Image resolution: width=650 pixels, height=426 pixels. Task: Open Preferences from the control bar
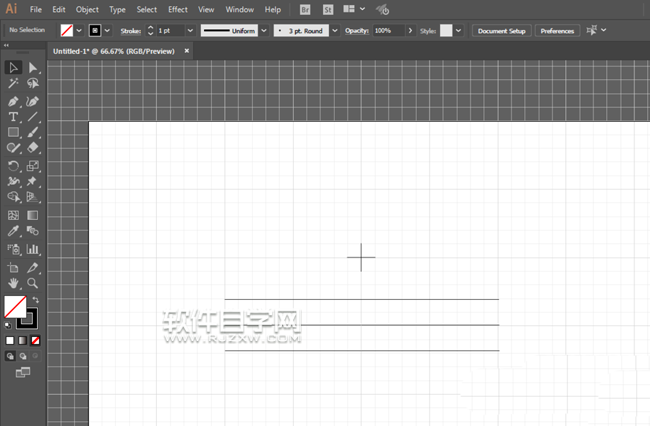pos(557,31)
